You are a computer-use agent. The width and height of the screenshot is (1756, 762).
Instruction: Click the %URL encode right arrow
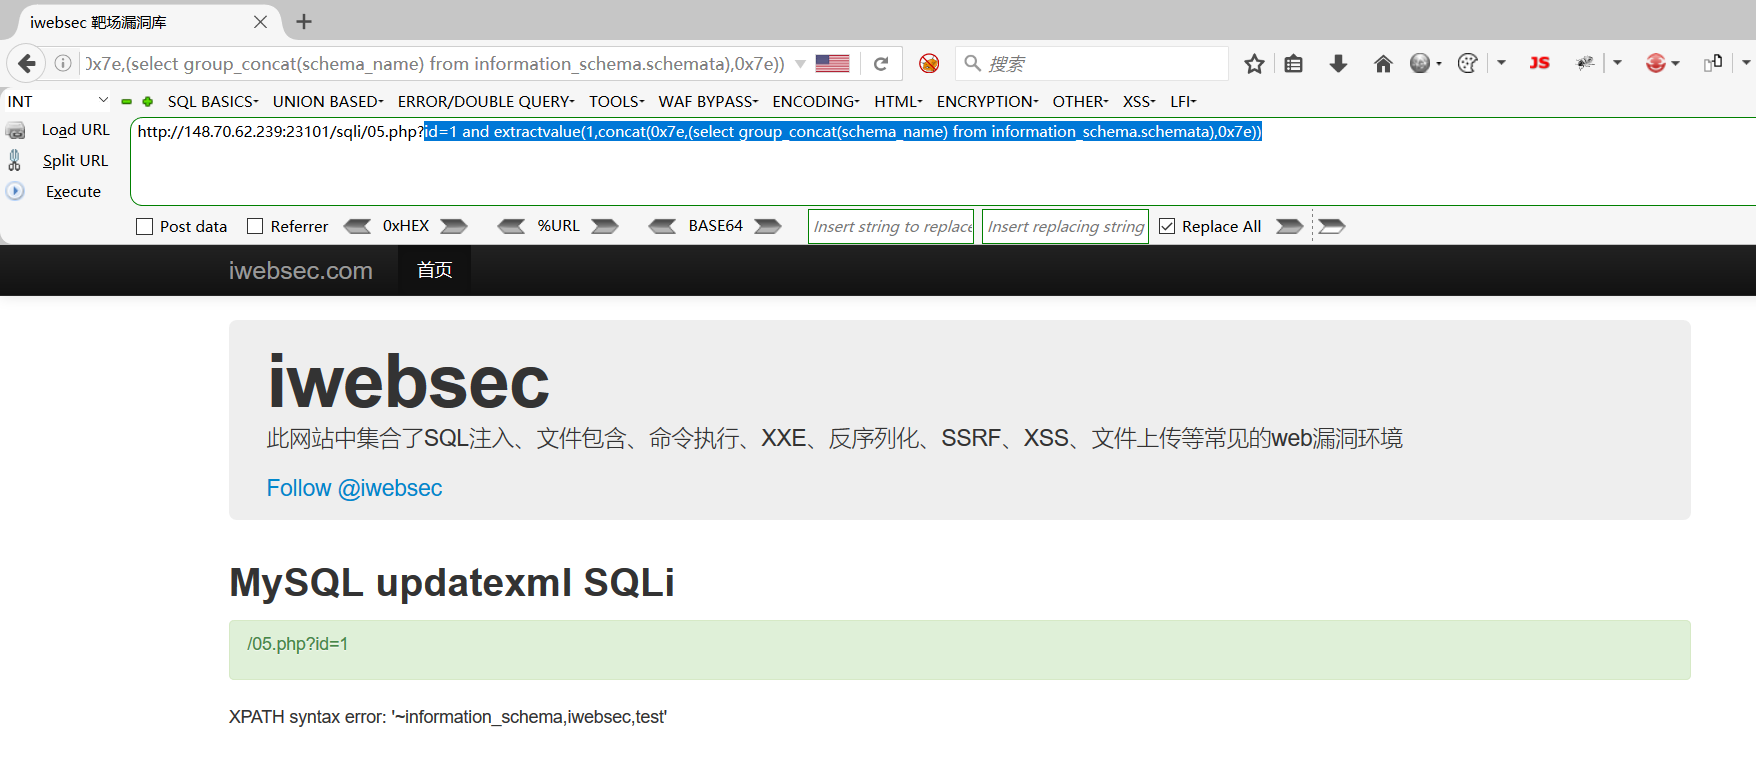point(605,226)
